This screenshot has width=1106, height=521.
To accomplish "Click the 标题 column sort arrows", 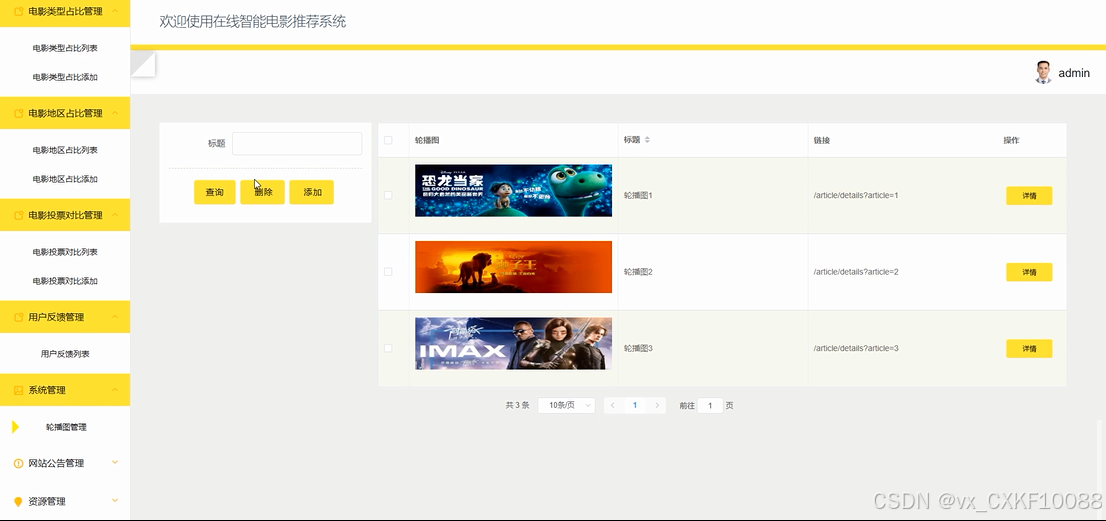I will (x=647, y=140).
